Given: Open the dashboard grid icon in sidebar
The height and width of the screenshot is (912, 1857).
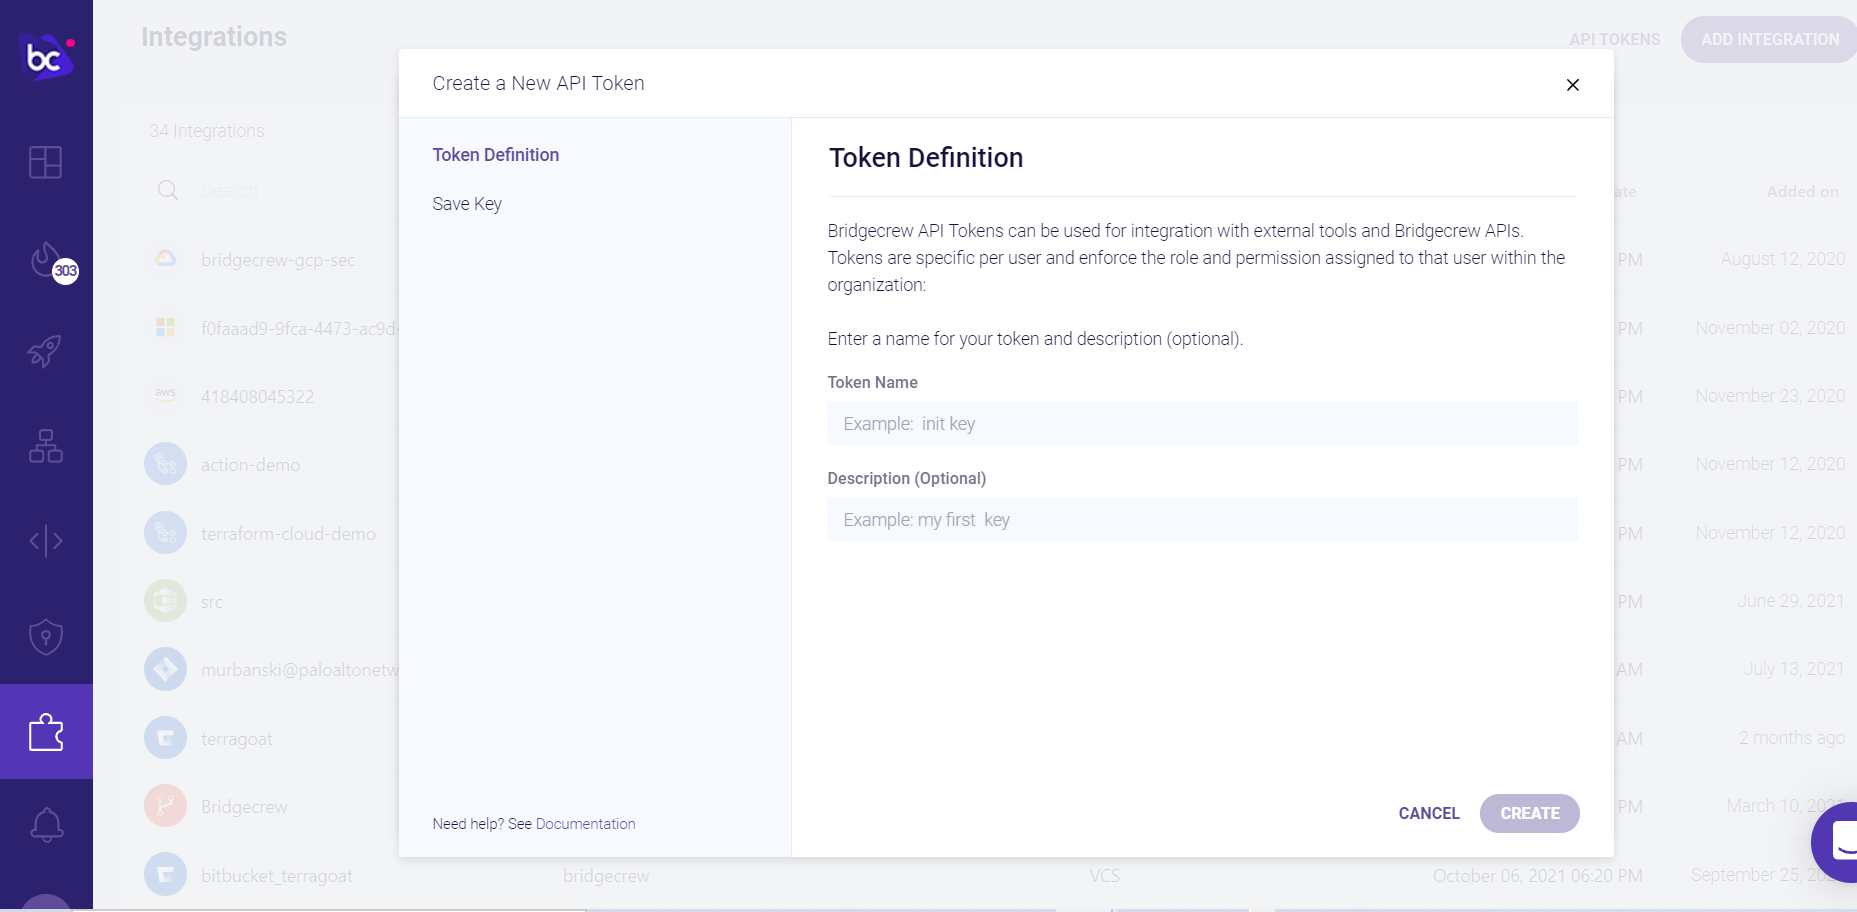Looking at the screenshot, I should pos(46,162).
